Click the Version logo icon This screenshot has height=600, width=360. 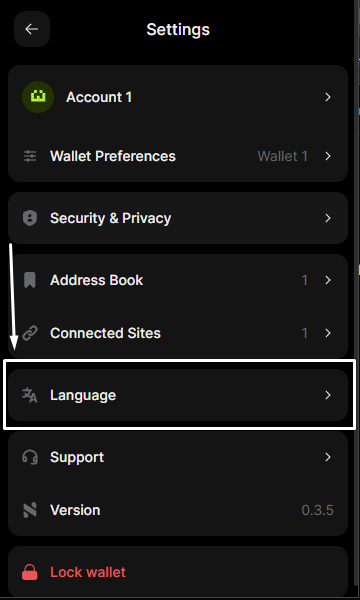(30, 510)
